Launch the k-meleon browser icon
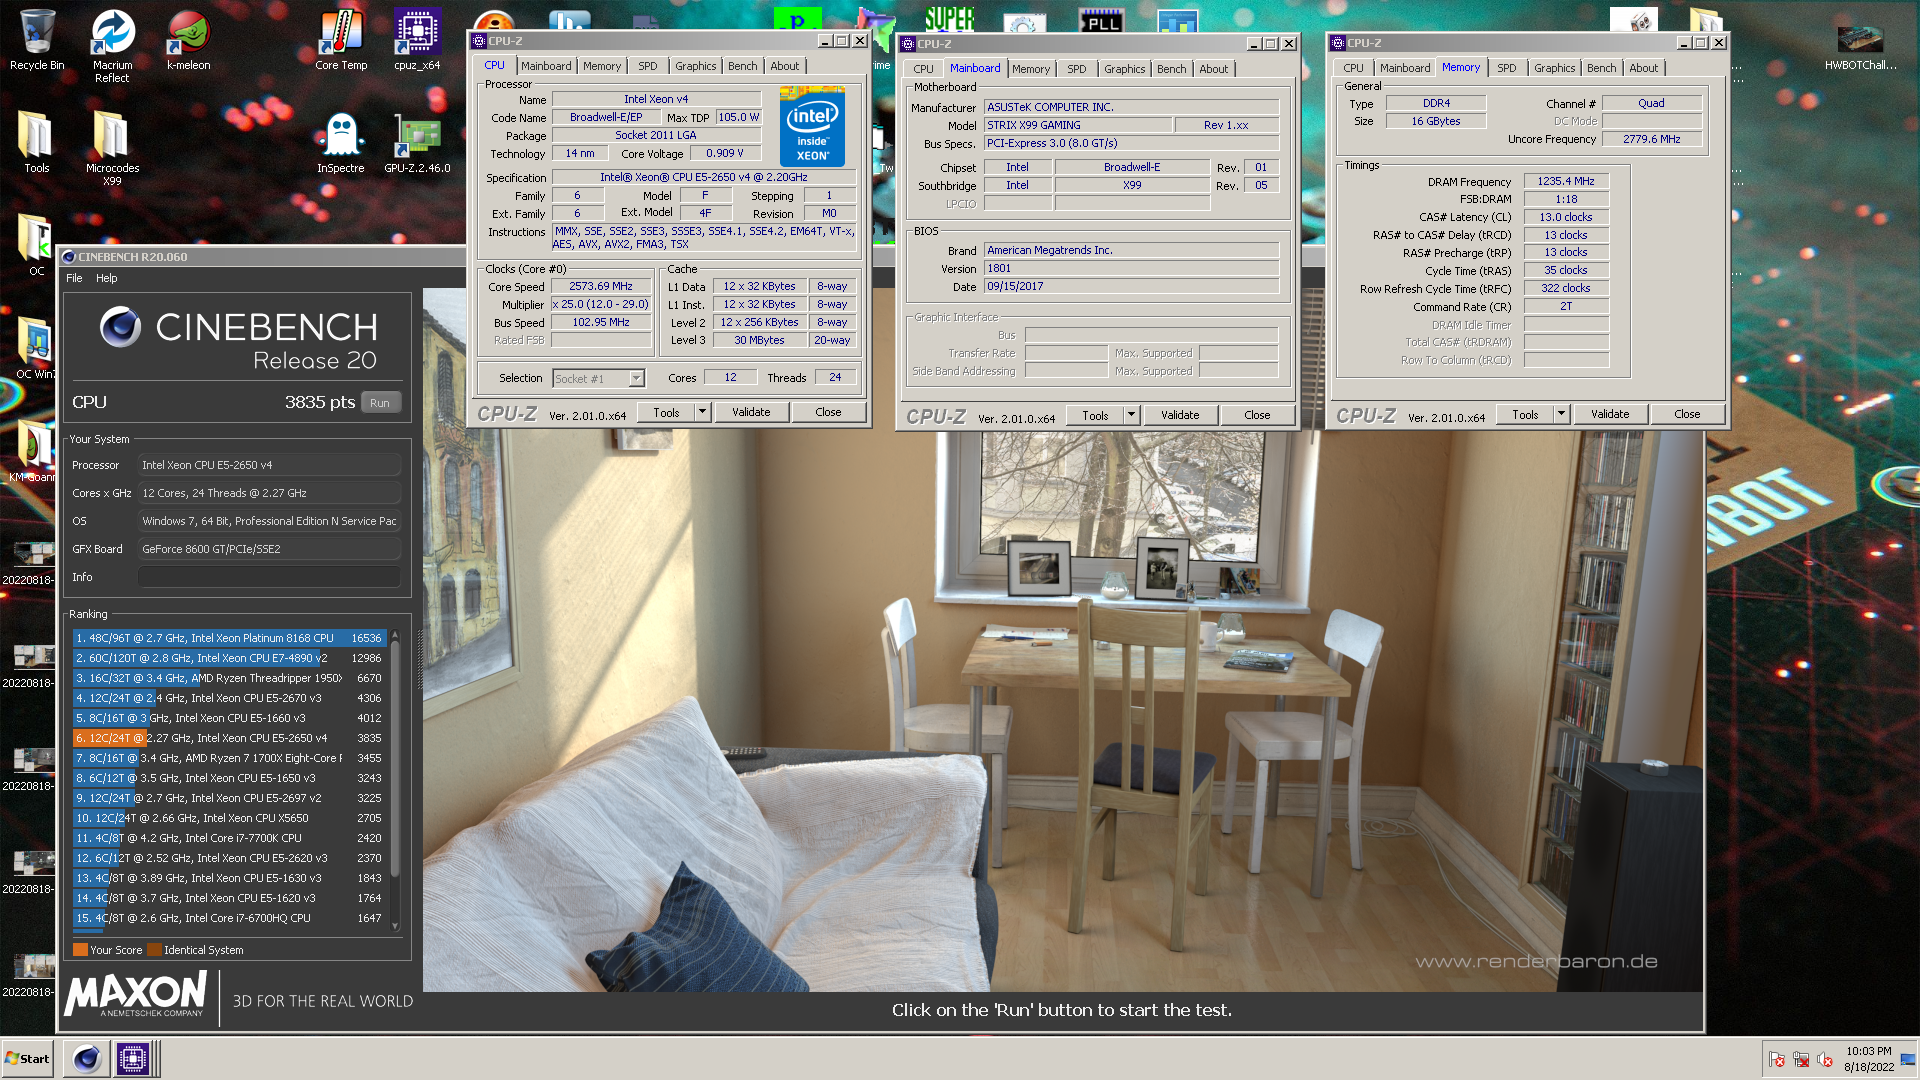Image resolution: width=1920 pixels, height=1080 pixels. point(188,40)
